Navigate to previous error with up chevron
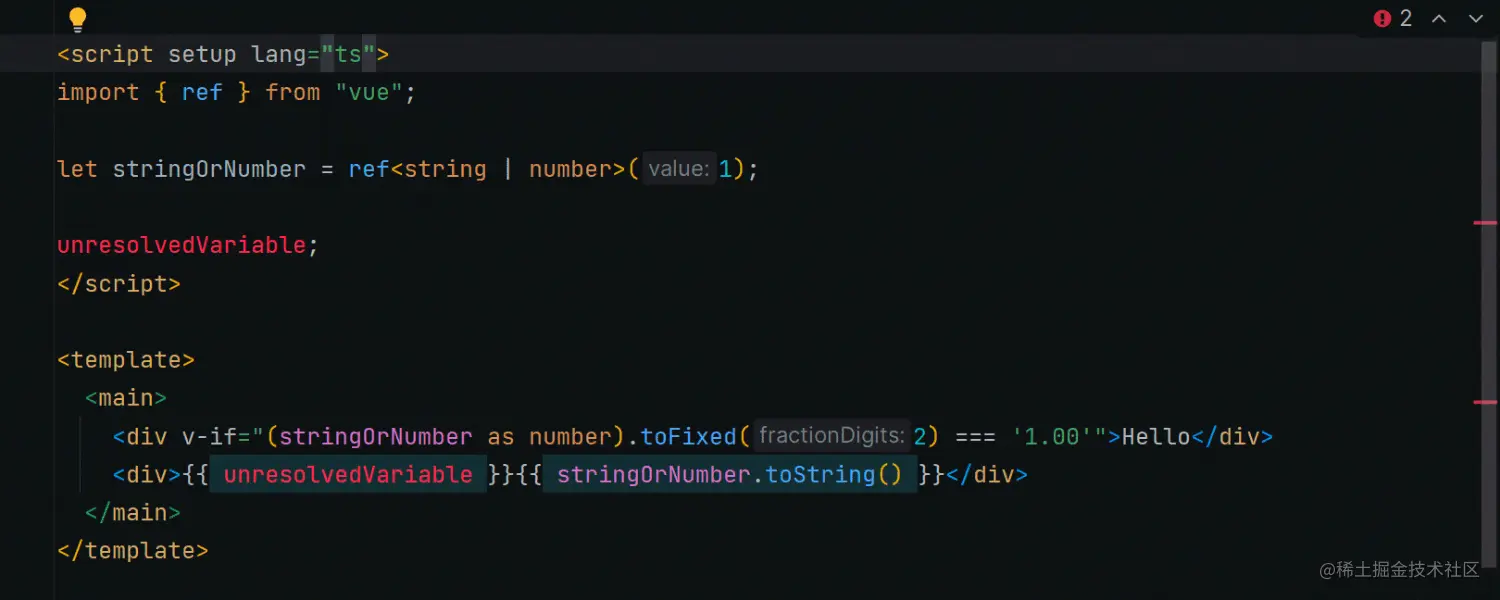This screenshot has width=1500, height=600. 1439,18
